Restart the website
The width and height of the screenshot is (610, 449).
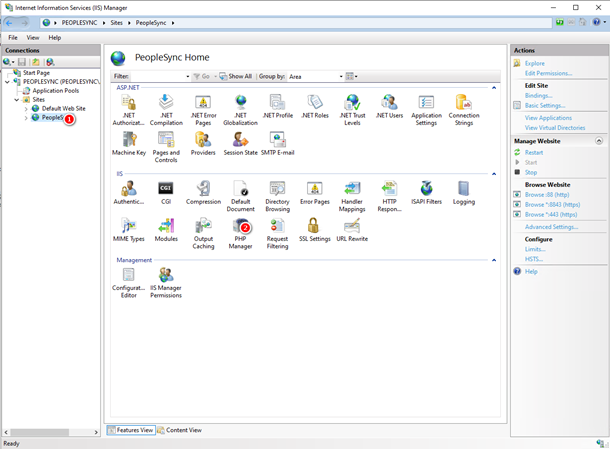tap(534, 153)
